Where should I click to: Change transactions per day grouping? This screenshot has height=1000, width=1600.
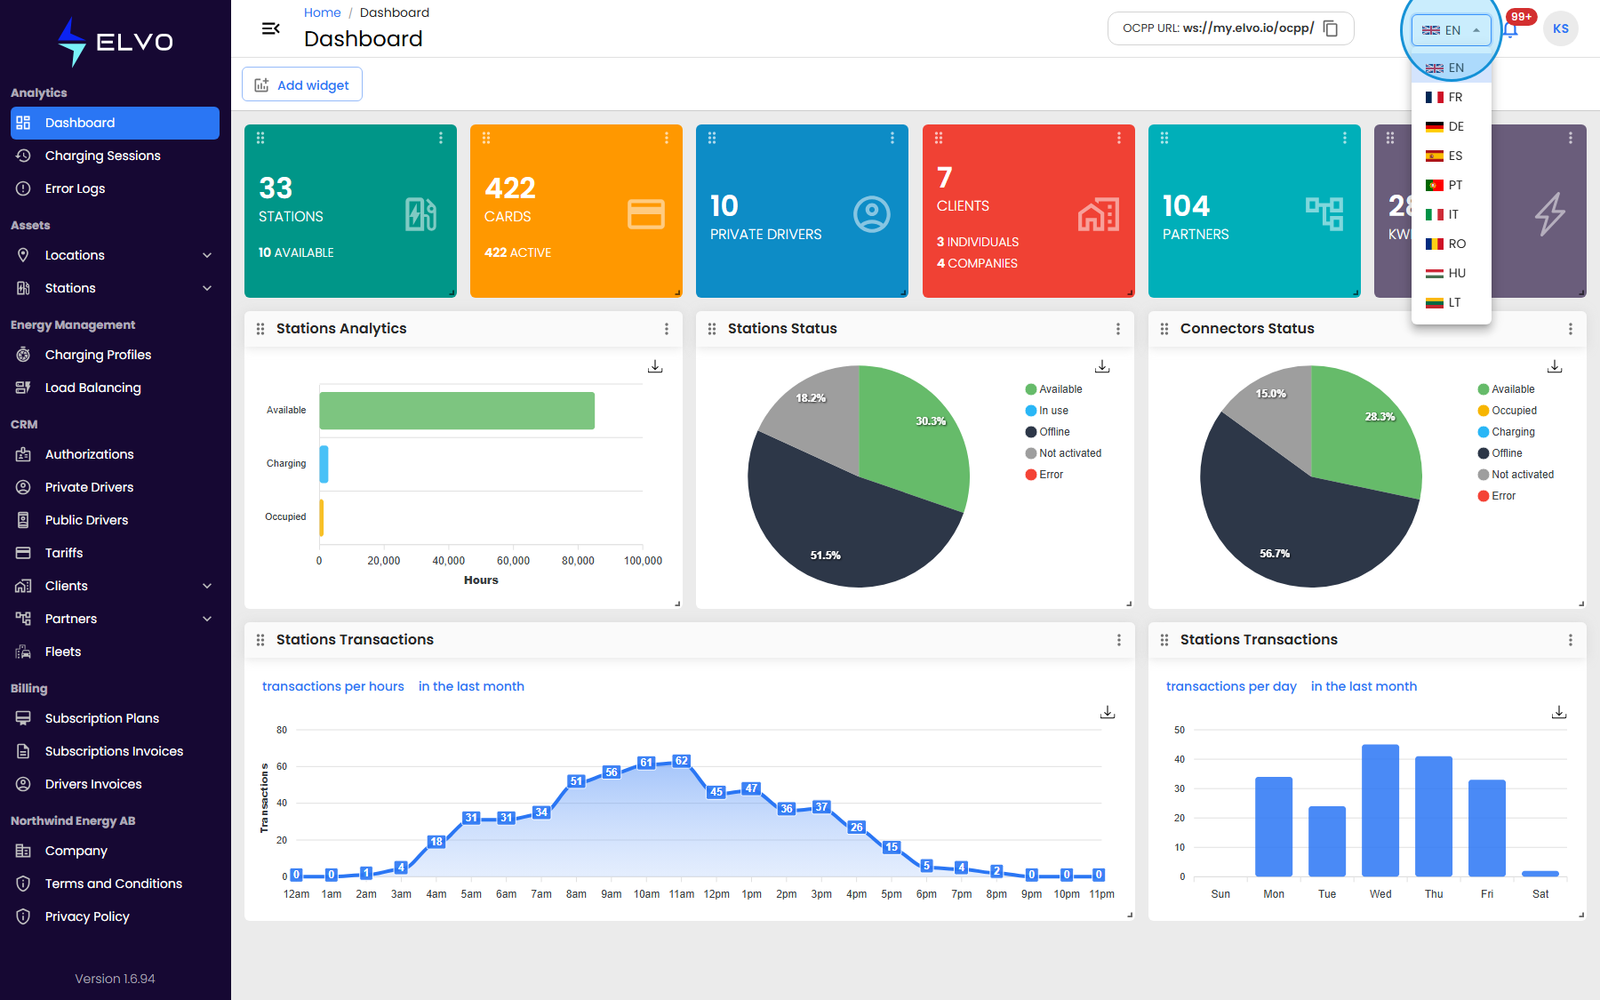(x=1231, y=686)
